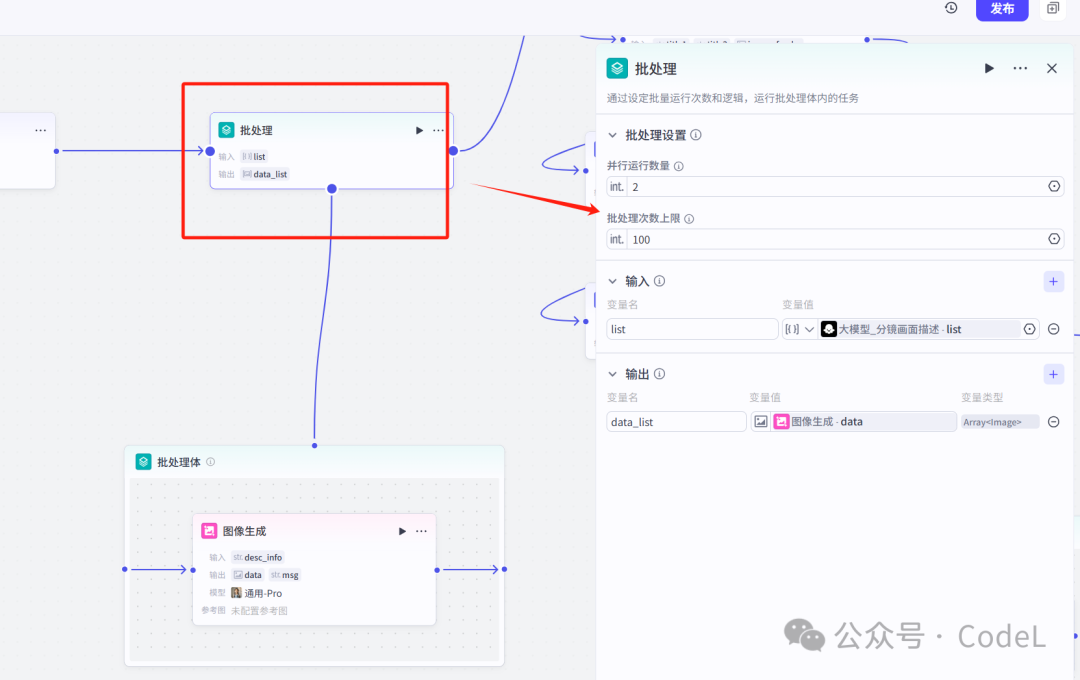Screen dimensions: 1080x680
Task: Edit the 并行运行数量 value field
Action: tap(835, 187)
